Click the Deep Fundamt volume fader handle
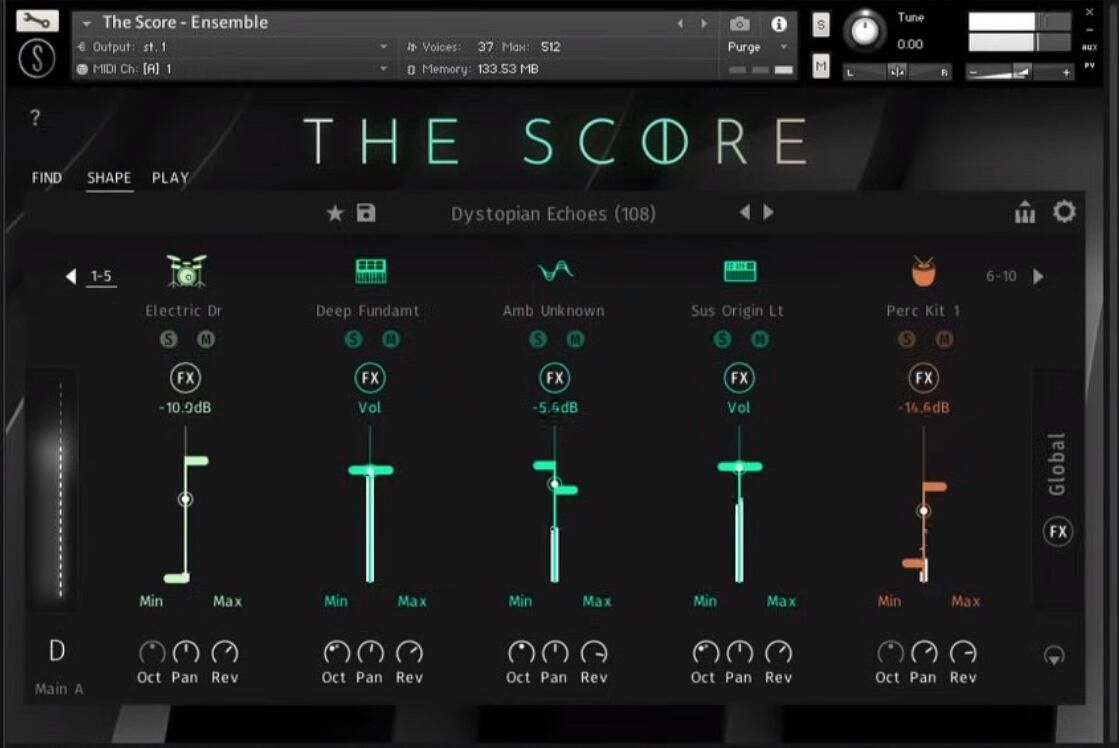The image size is (1119, 748). click(370, 470)
